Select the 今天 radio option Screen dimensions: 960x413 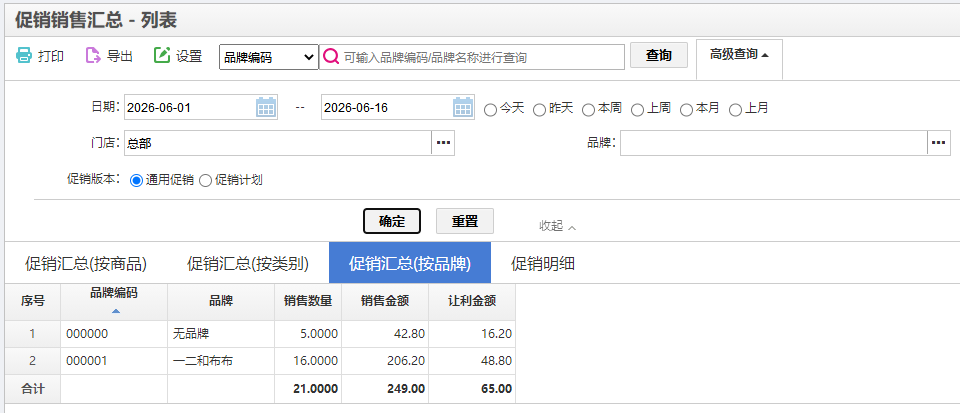pyautogui.click(x=490, y=110)
